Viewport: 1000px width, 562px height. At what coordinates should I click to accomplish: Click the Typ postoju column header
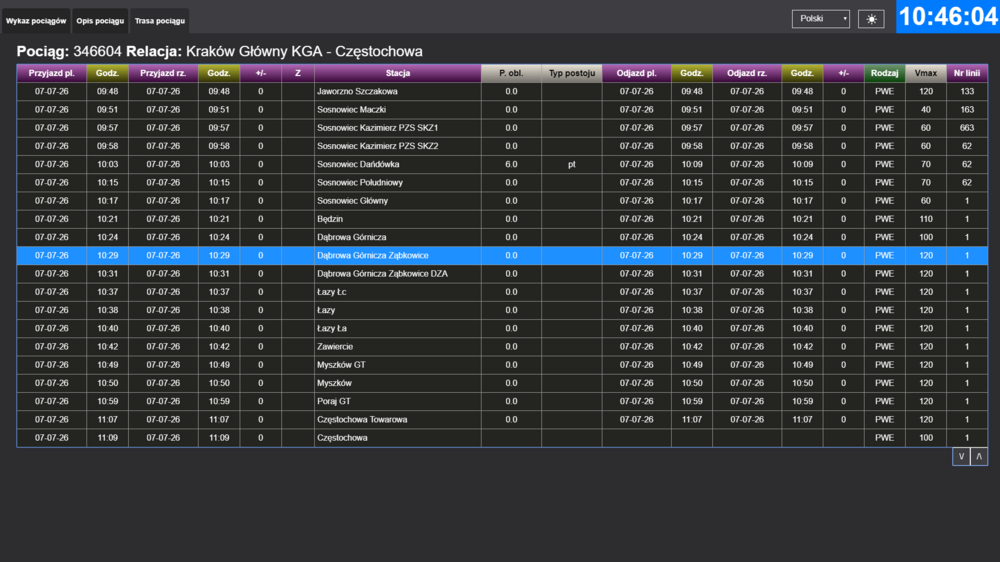coord(572,73)
